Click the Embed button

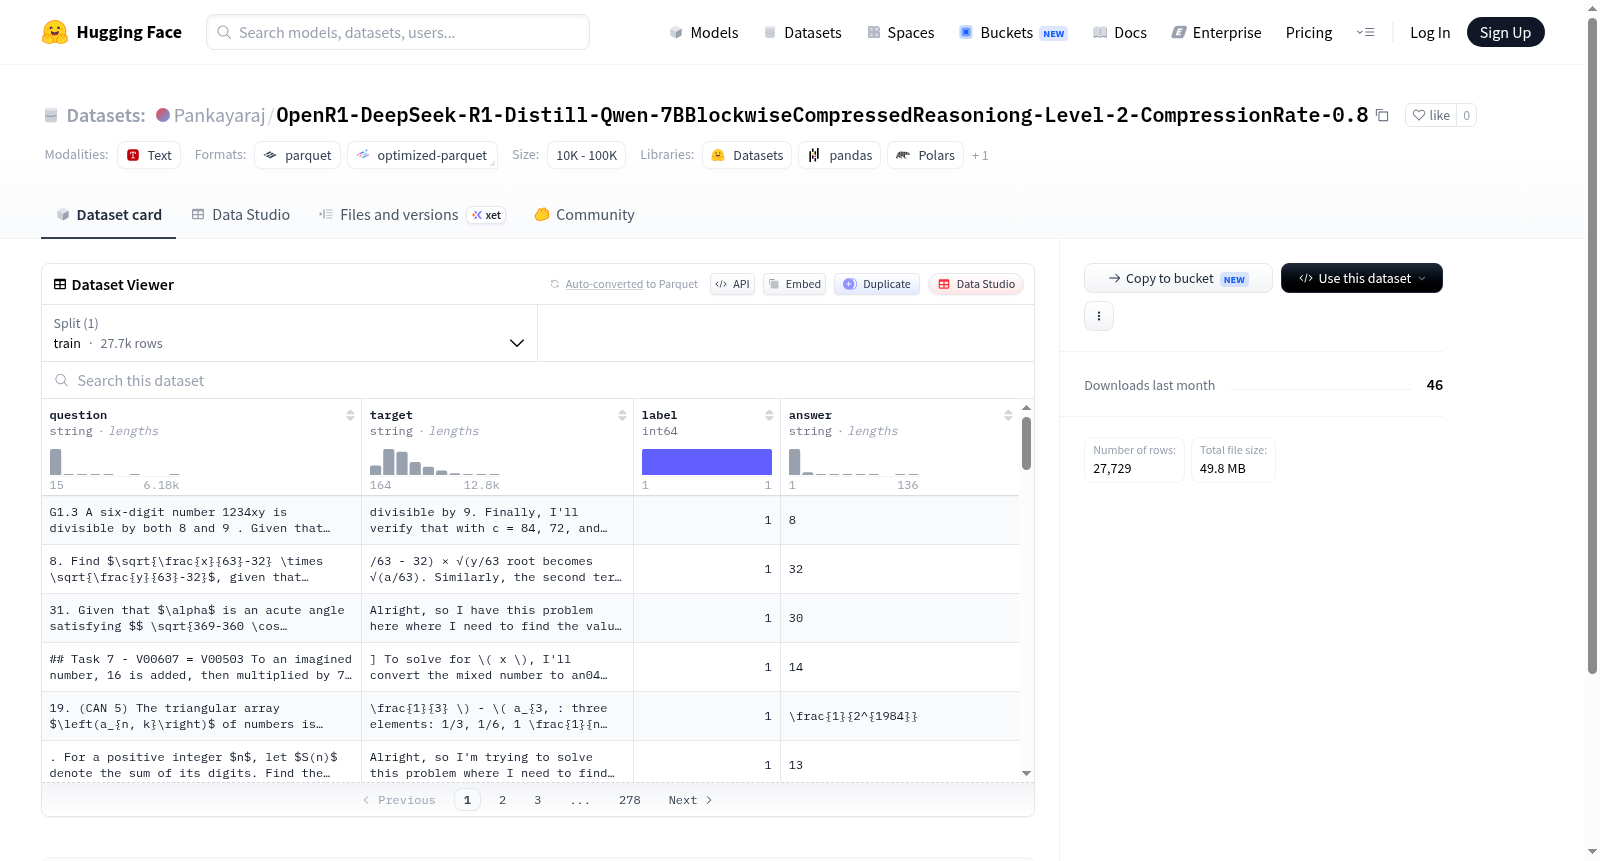click(794, 284)
